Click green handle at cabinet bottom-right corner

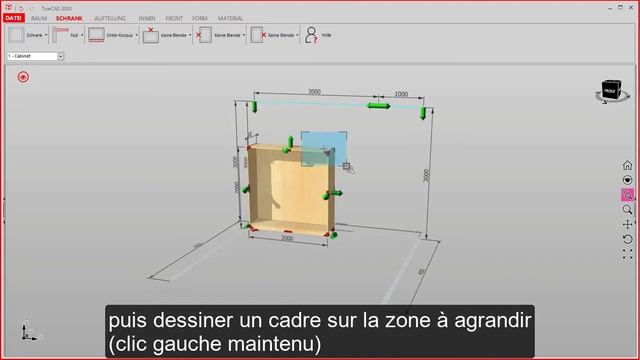(x=333, y=236)
